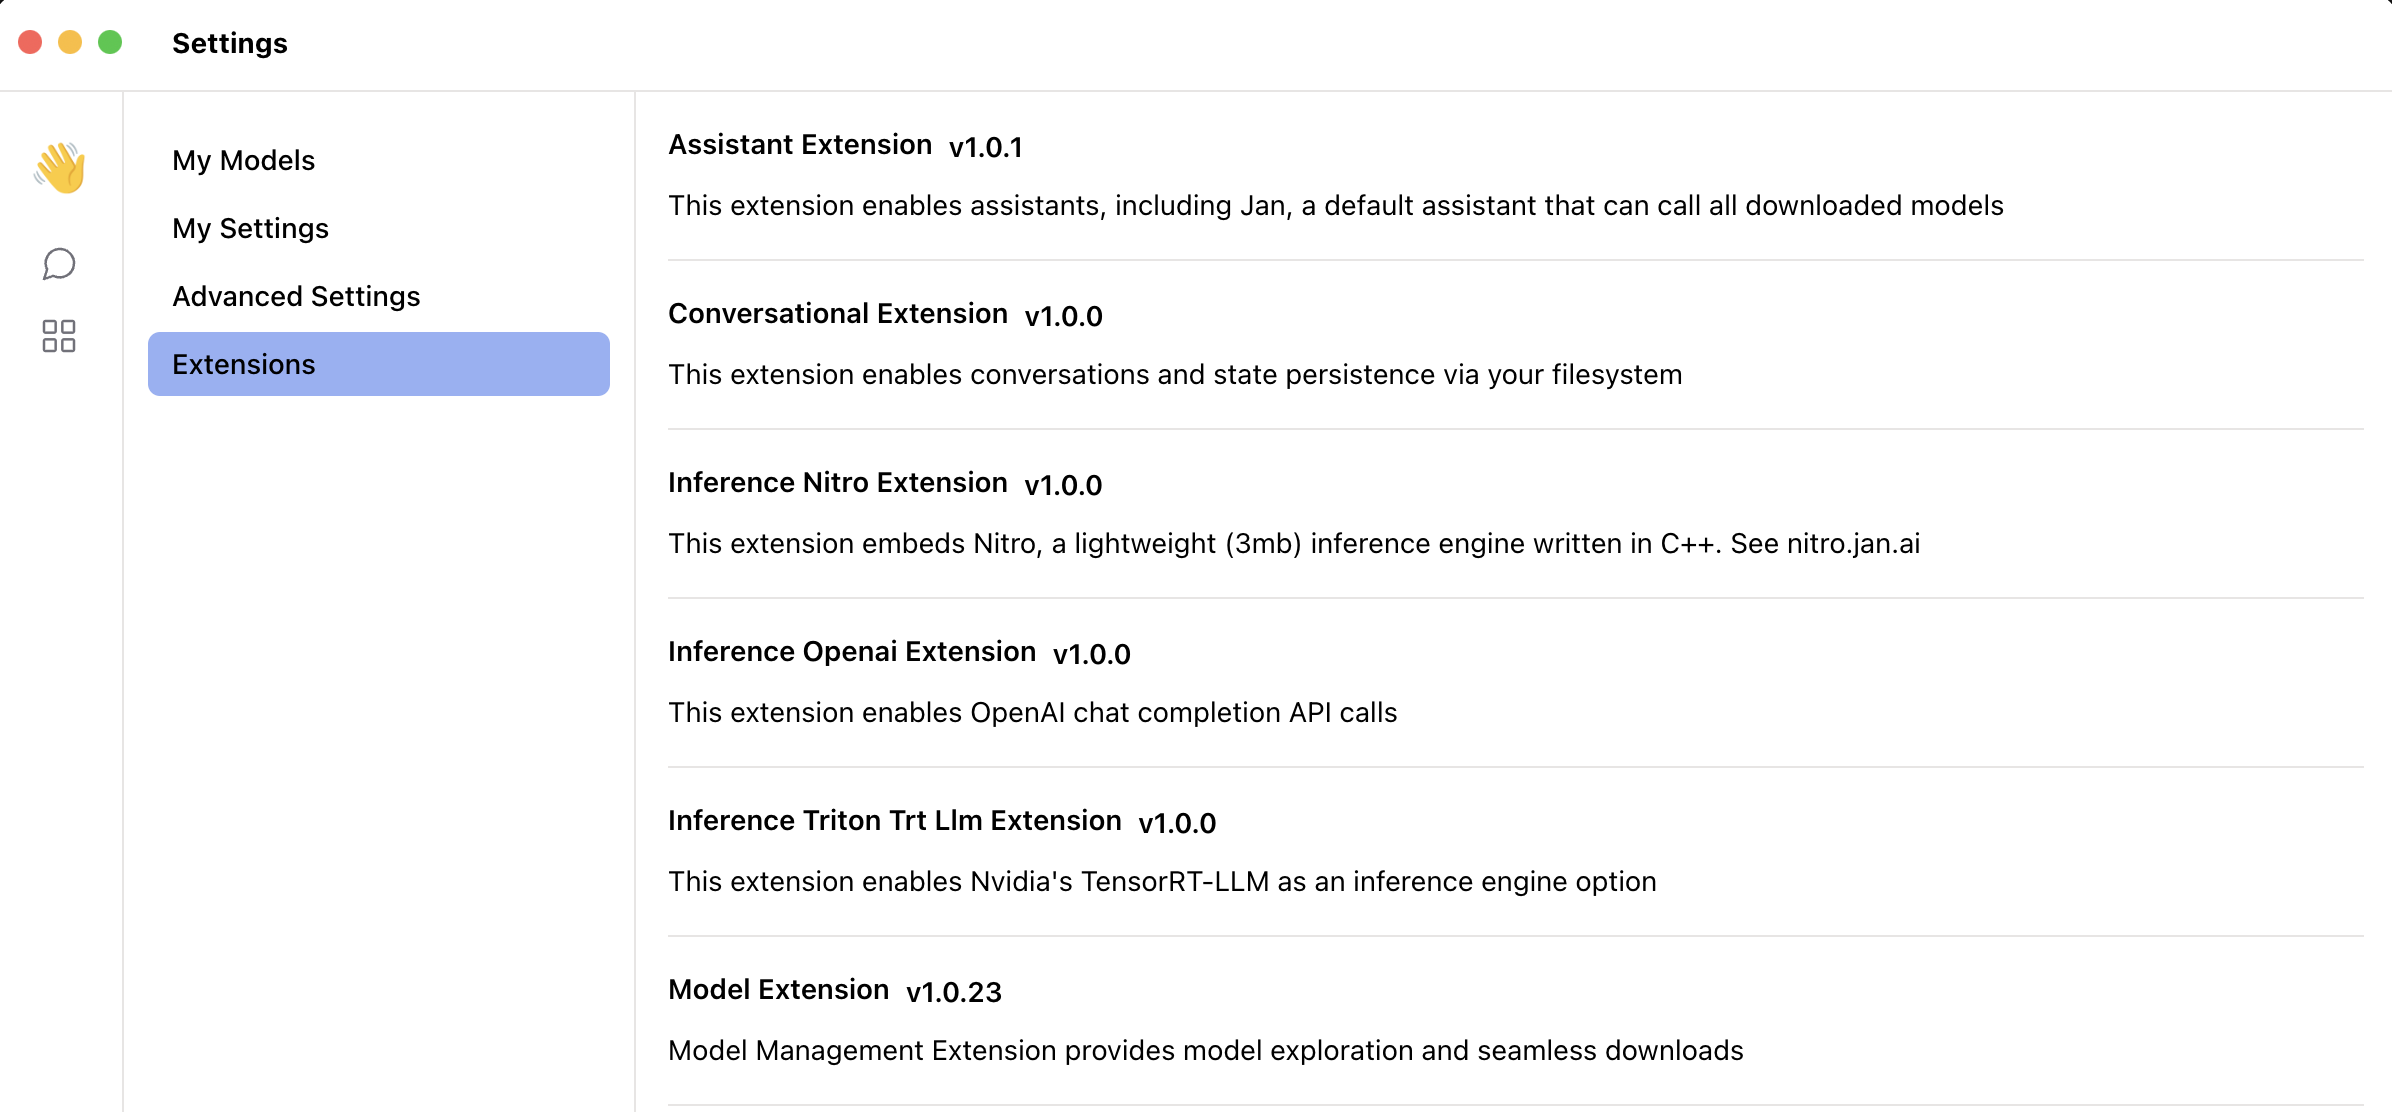Click the Settings window title text
The width and height of the screenshot is (2392, 1112).
pos(229,43)
